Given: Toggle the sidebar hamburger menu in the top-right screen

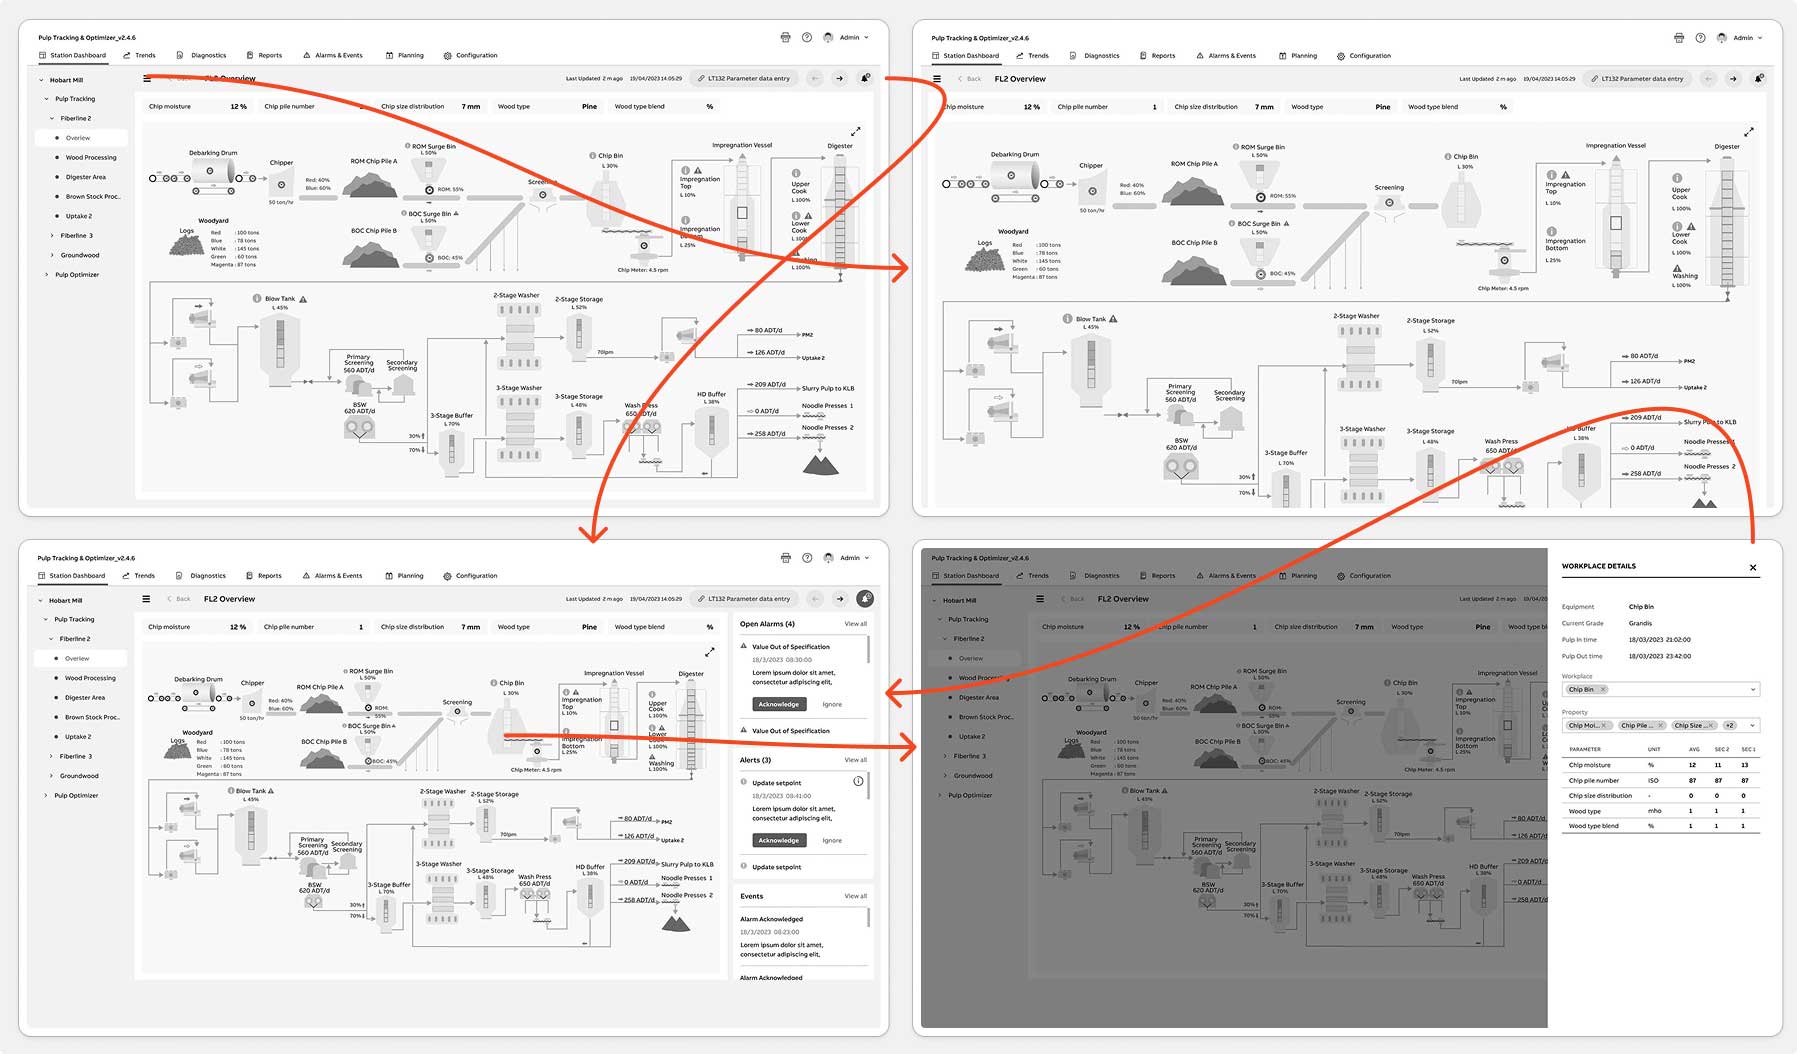Looking at the screenshot, I should (937, 79).
